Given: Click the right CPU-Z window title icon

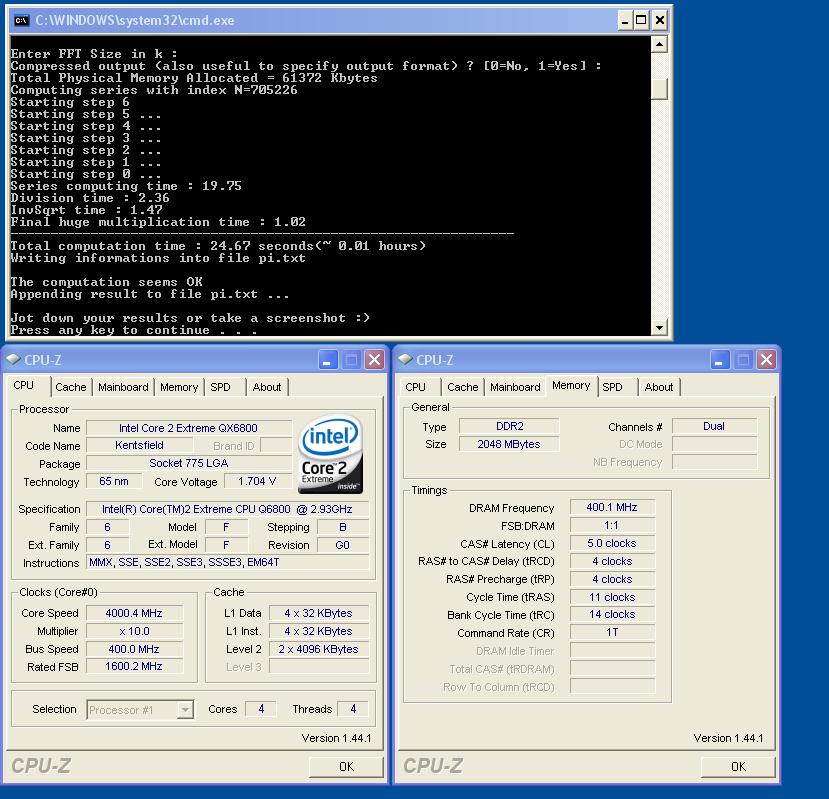Looking at the screenshot, I should (405, 359).
